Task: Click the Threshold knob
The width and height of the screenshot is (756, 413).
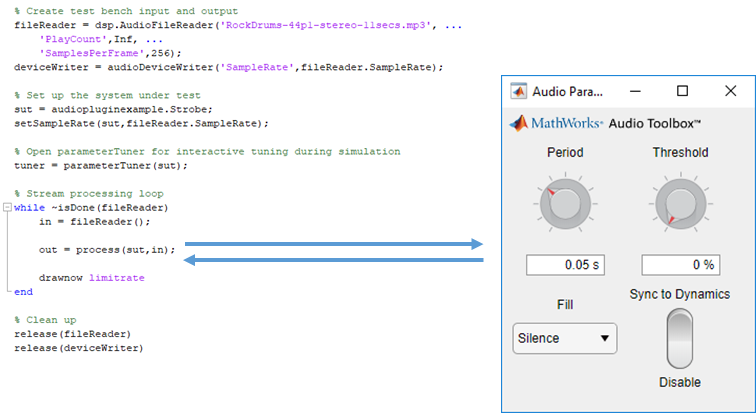Action: click(680, 203)
